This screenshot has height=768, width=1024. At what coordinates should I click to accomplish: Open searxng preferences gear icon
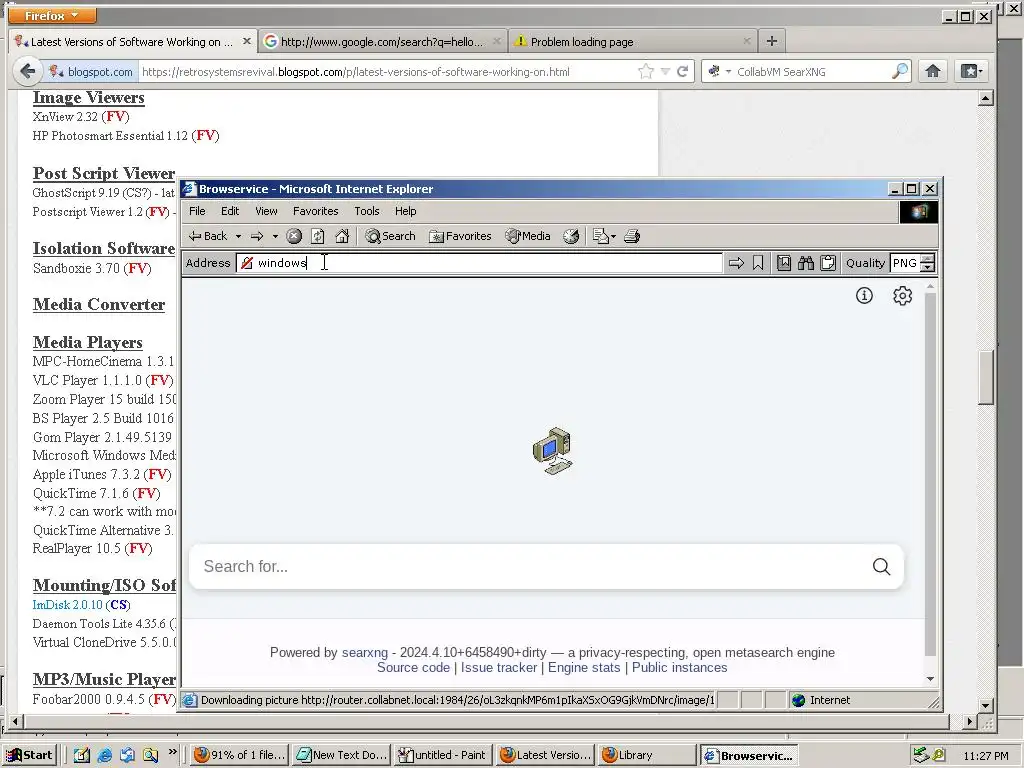click(x=903, y=296)
